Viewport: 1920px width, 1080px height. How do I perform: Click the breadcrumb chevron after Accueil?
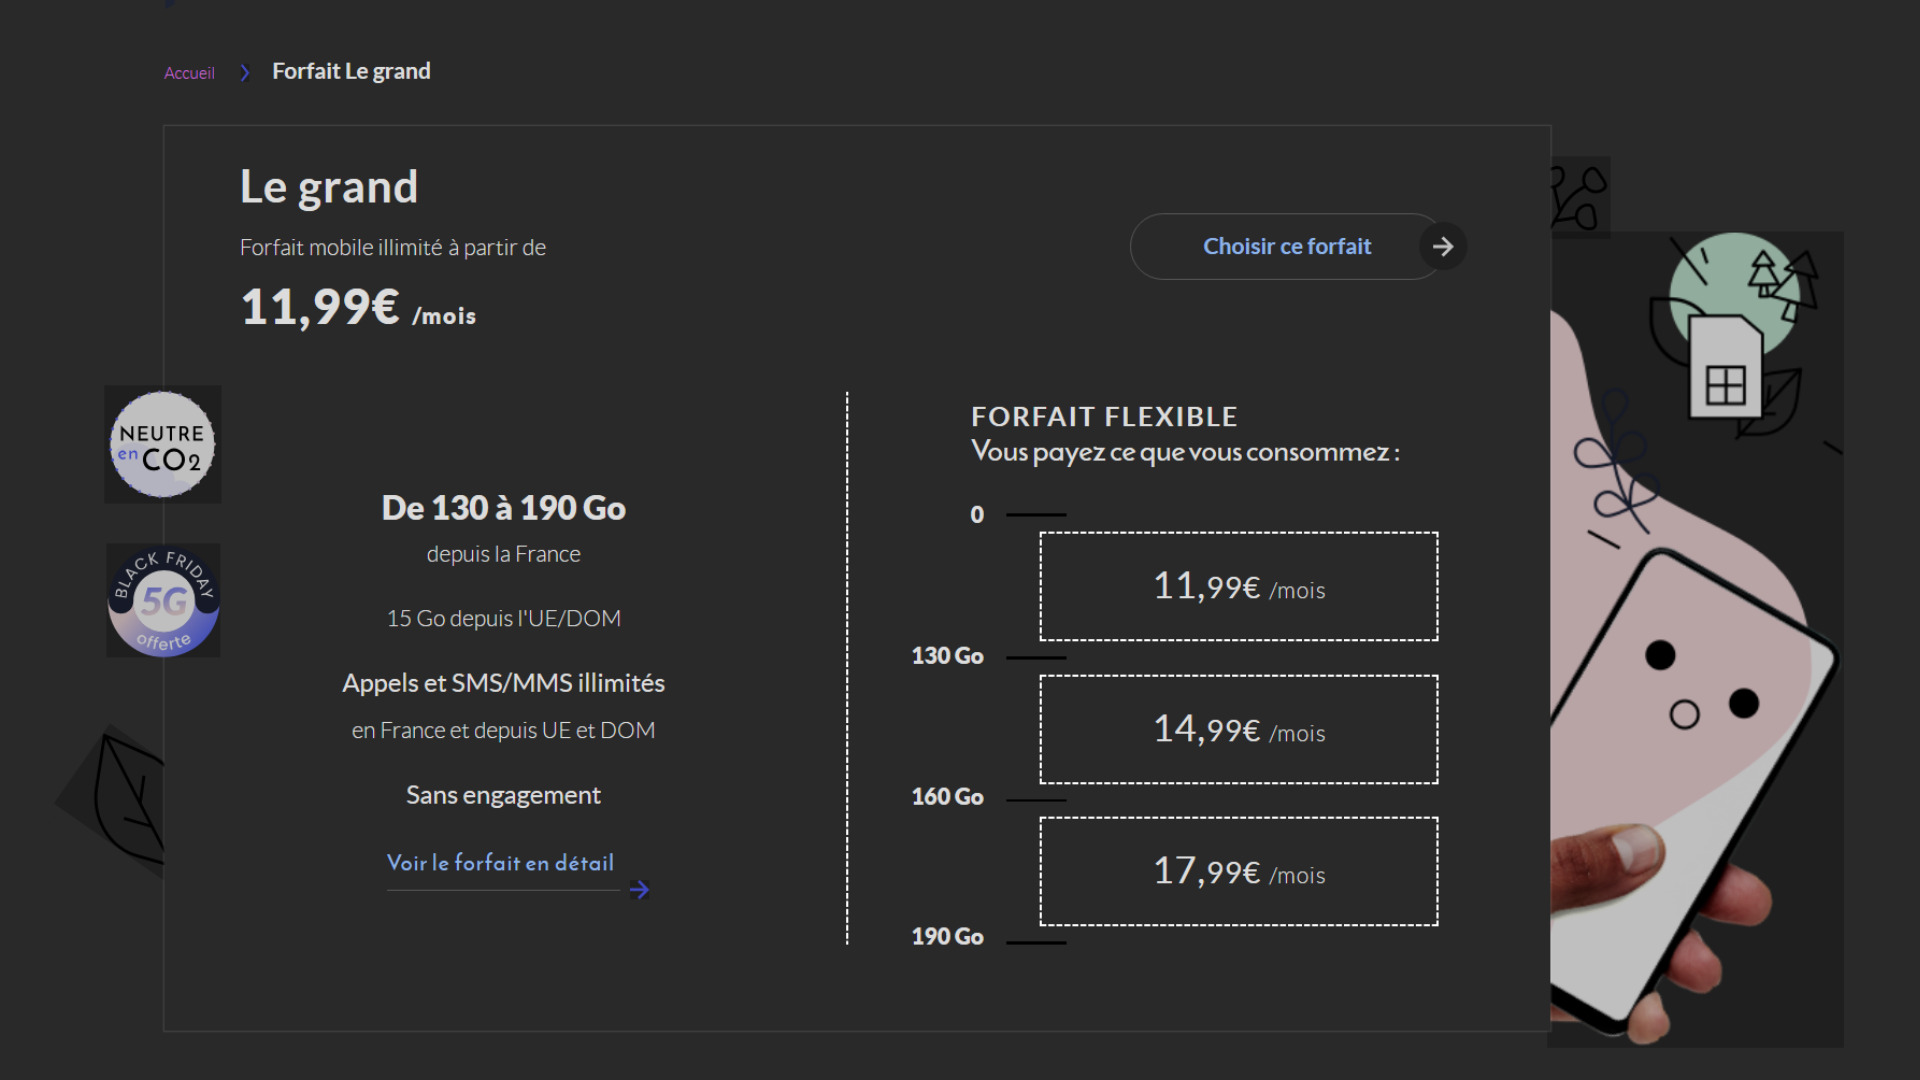click(x=244, y=73)
